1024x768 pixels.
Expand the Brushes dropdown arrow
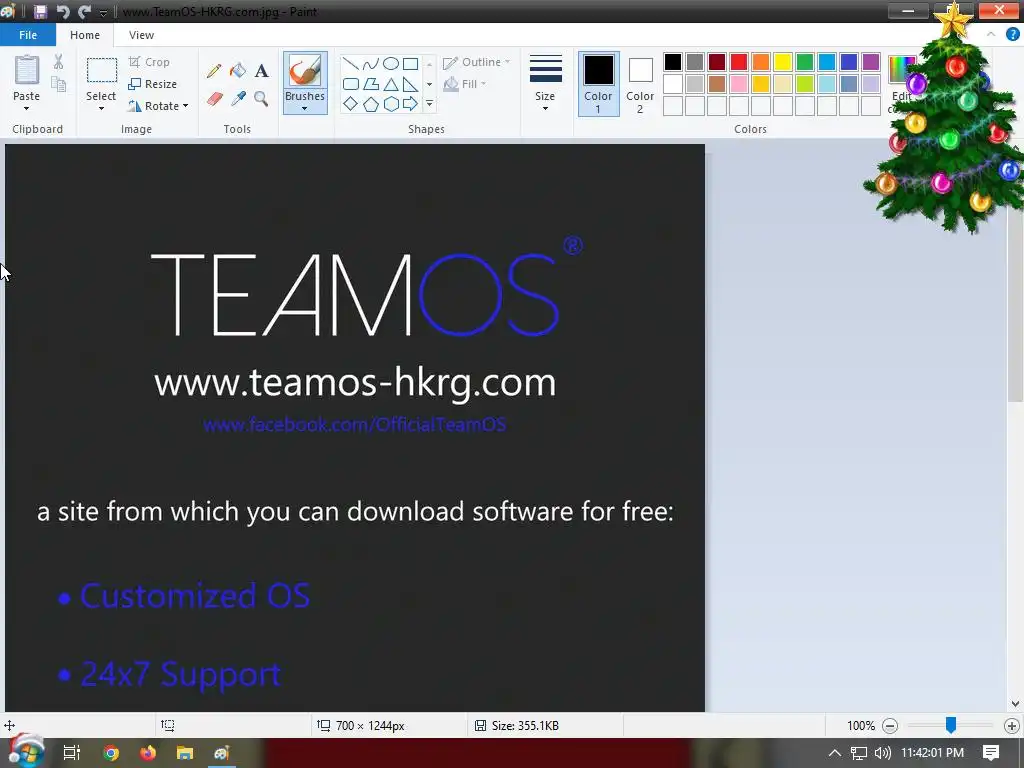(x=304, y=108)
